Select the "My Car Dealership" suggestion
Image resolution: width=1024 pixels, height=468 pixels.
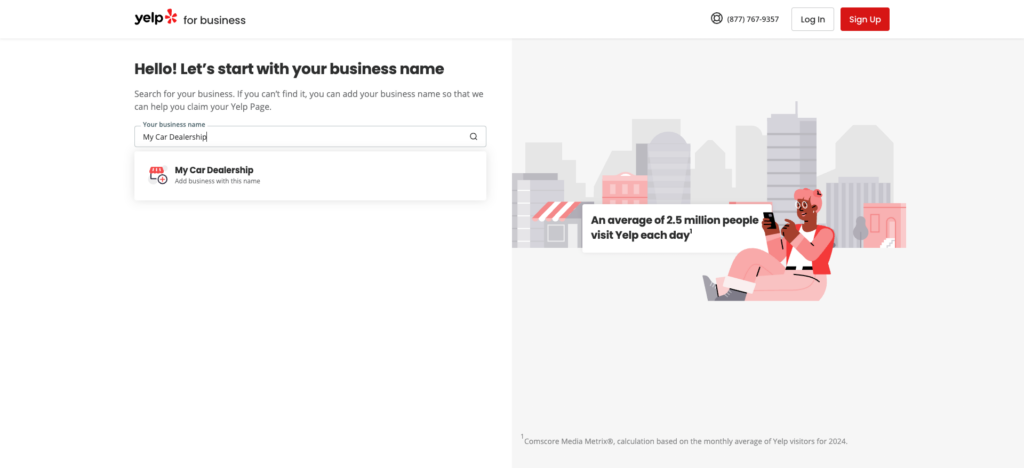pos(310,176)
